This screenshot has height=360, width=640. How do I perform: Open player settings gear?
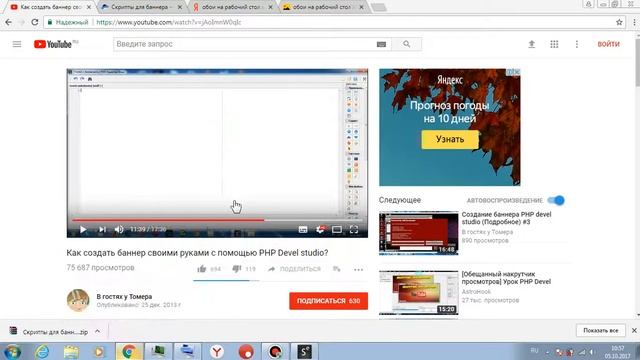(x=320, y=230)
